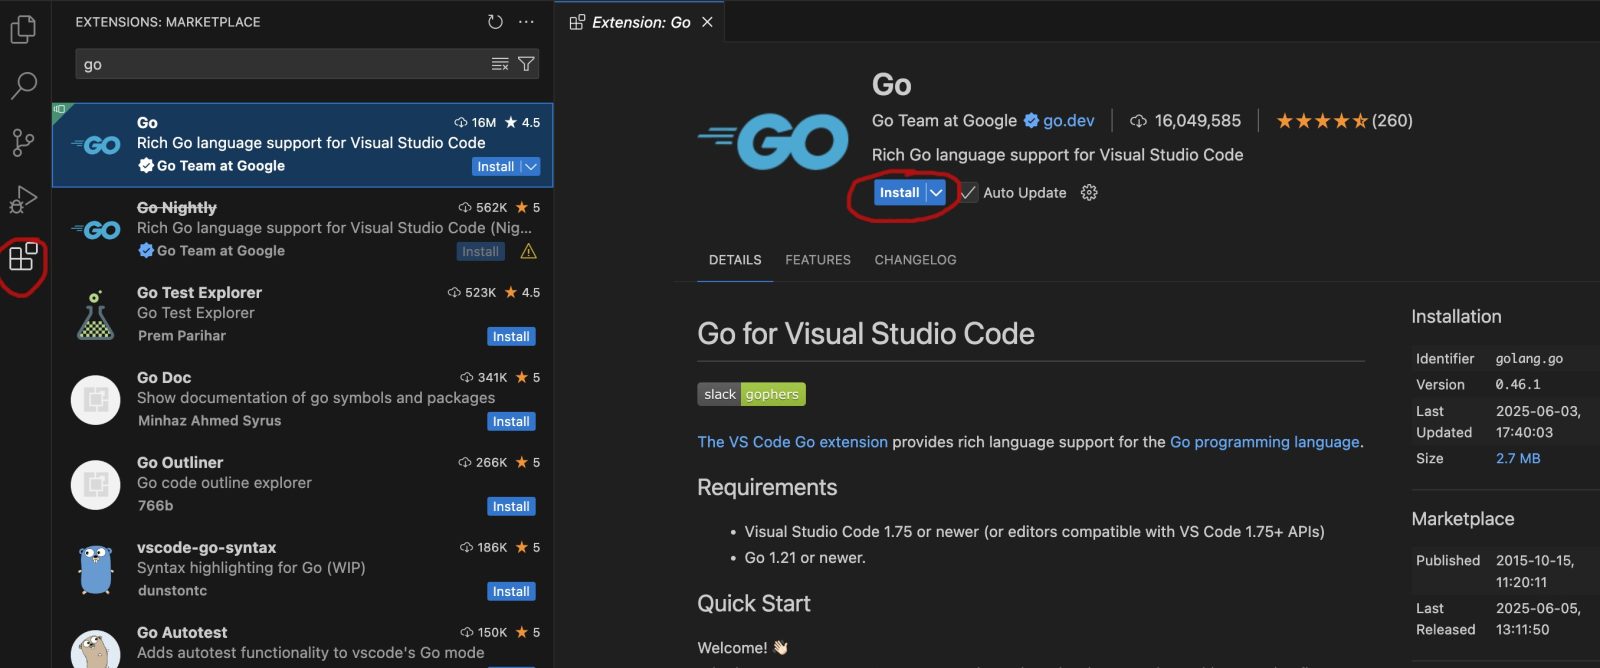The image size is (1600, 668).
Task: Click the Go Test Explorer flask icon
Action: pyautogui.click(x=95, y=315)
